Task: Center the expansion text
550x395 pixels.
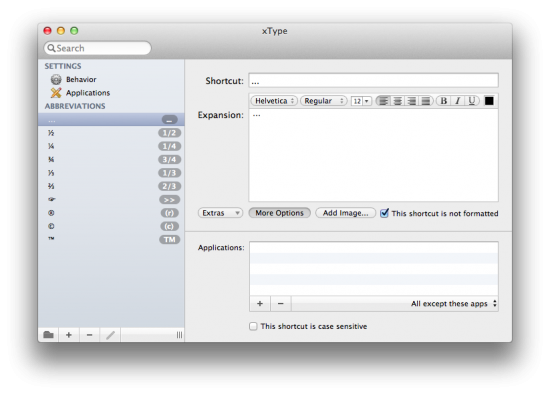Action: (397, 101)
